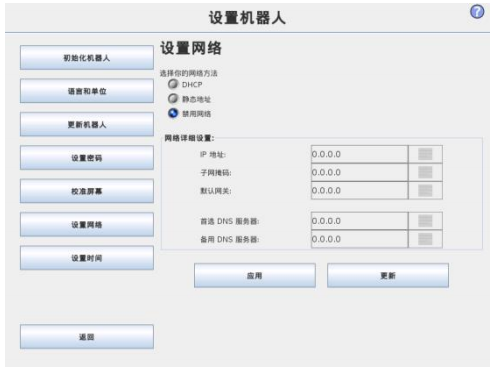Click keypad icon beside 子网掩码 field
496x371 pixels.
tap(425, 172)
